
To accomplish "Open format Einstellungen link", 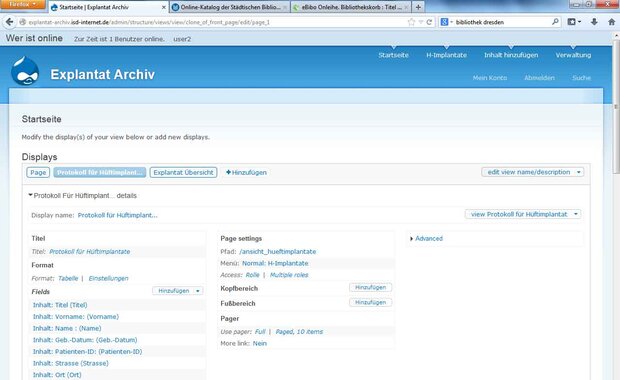I will pyautogui.click(x=108, y=278).
